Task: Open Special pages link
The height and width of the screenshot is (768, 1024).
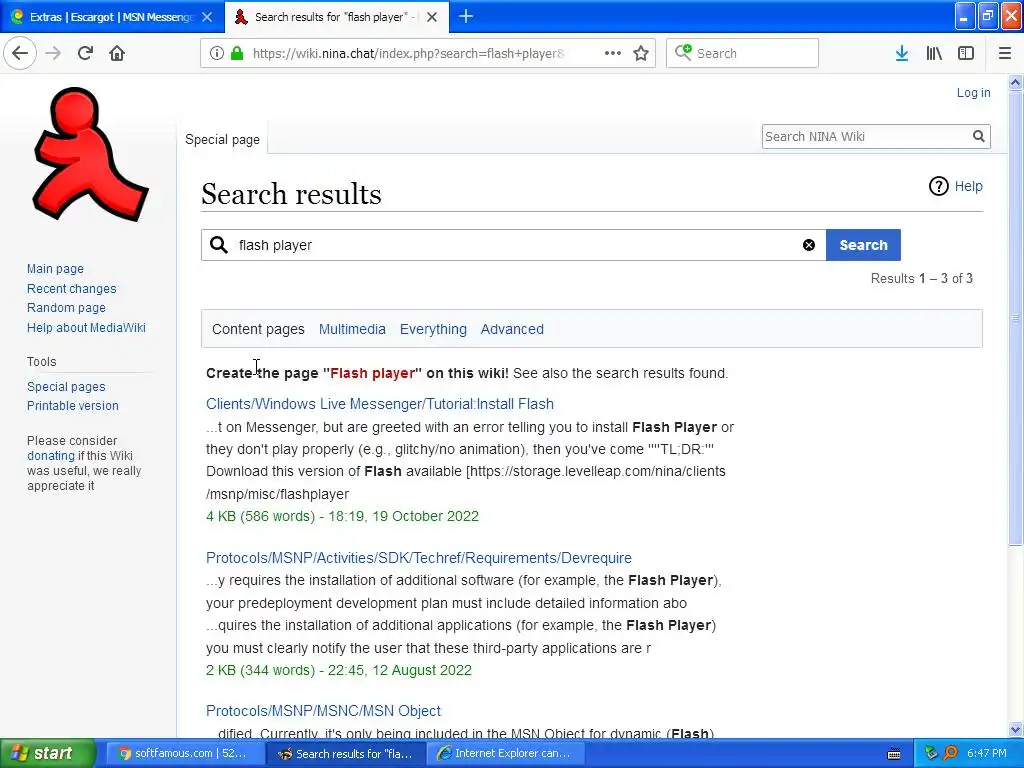Action: pyautogui.click(x=66, y=387)
